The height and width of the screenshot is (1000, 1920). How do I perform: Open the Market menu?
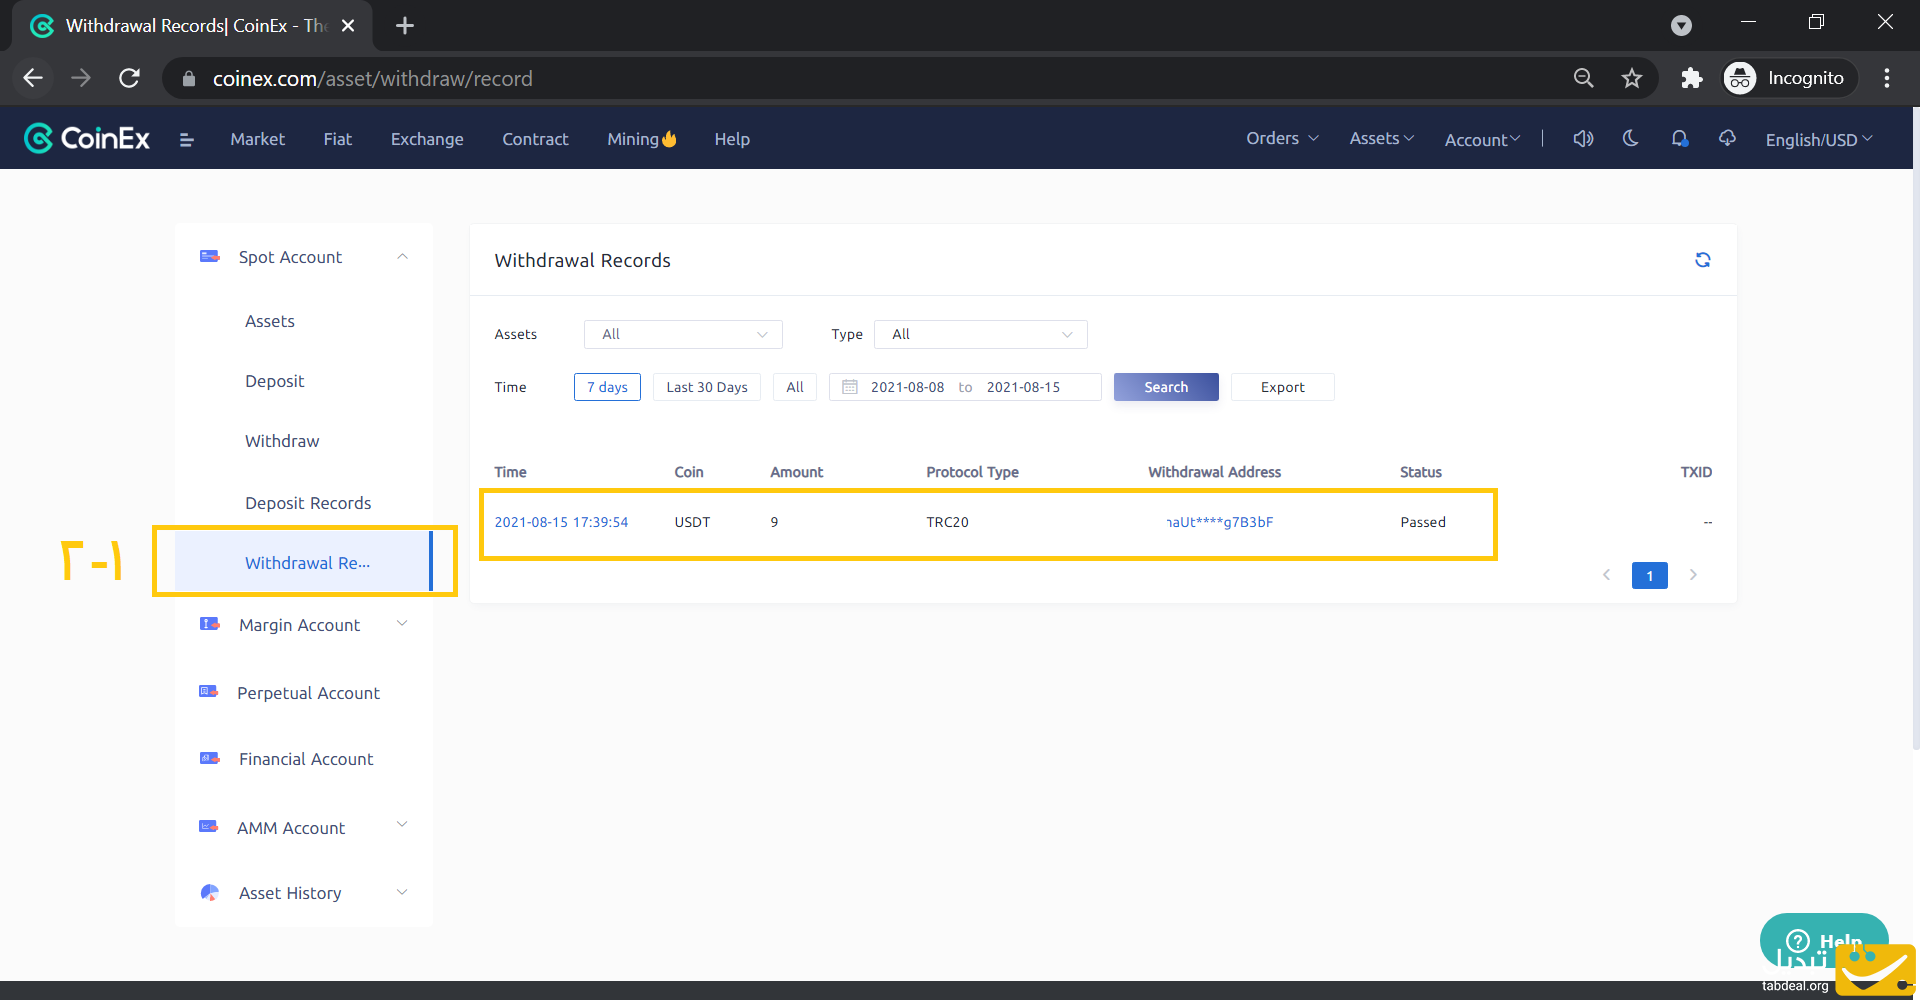click(x=257, y=139)
